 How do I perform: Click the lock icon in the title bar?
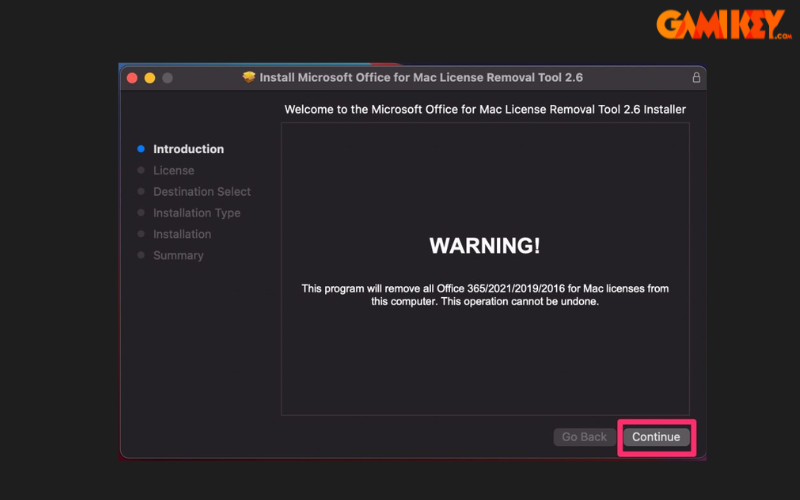click(x=696, y=77)
